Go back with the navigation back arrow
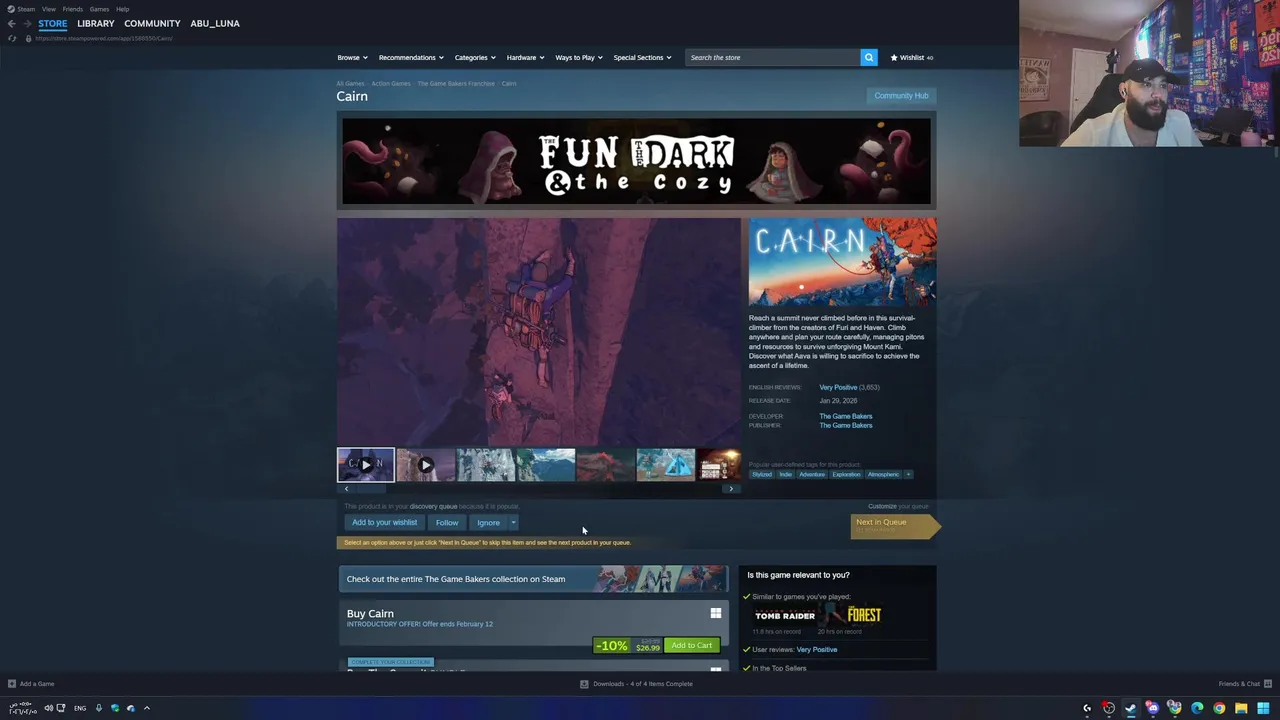This screenshot has width=1280, height=720. click(x=11, y=23)
